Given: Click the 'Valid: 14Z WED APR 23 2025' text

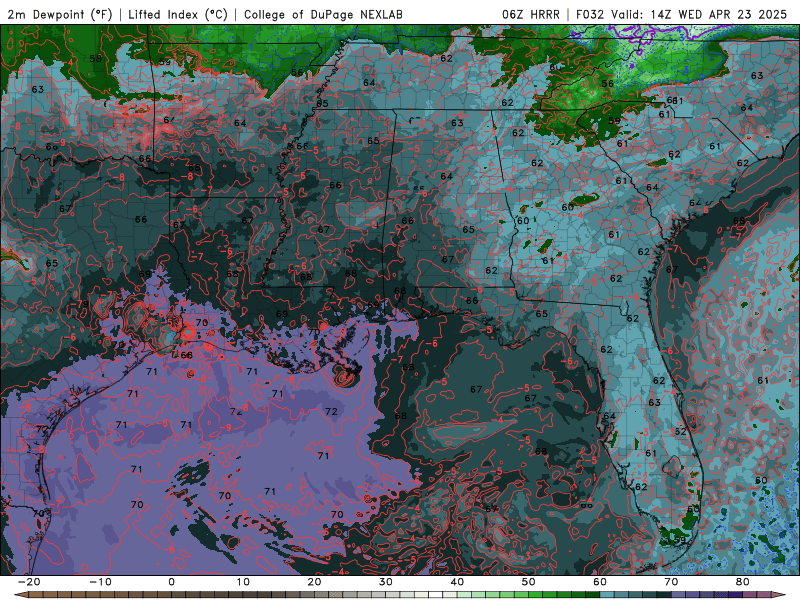Looking at the screenshot, I should 699,14.
